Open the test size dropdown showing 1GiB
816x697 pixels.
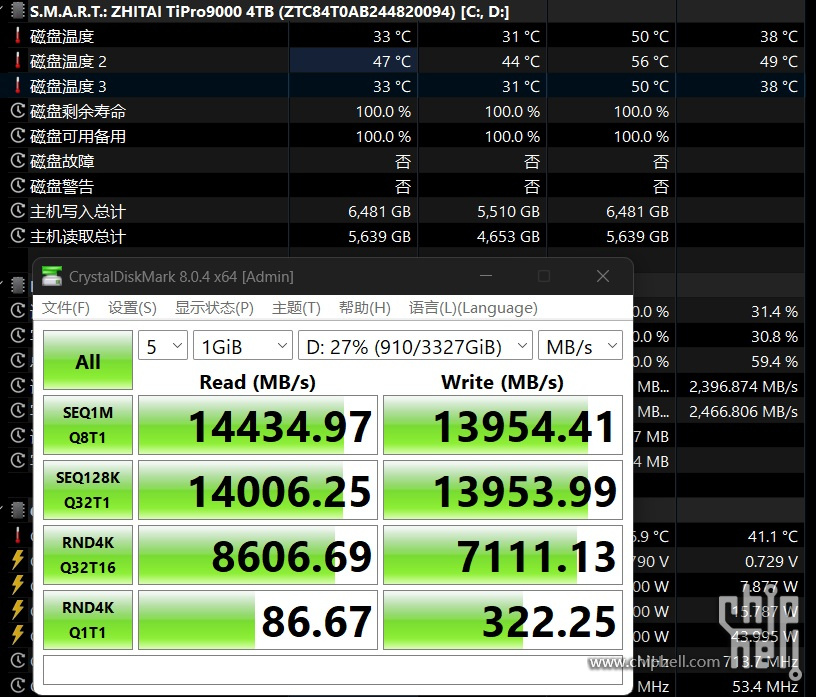click(x=243, y=346)
